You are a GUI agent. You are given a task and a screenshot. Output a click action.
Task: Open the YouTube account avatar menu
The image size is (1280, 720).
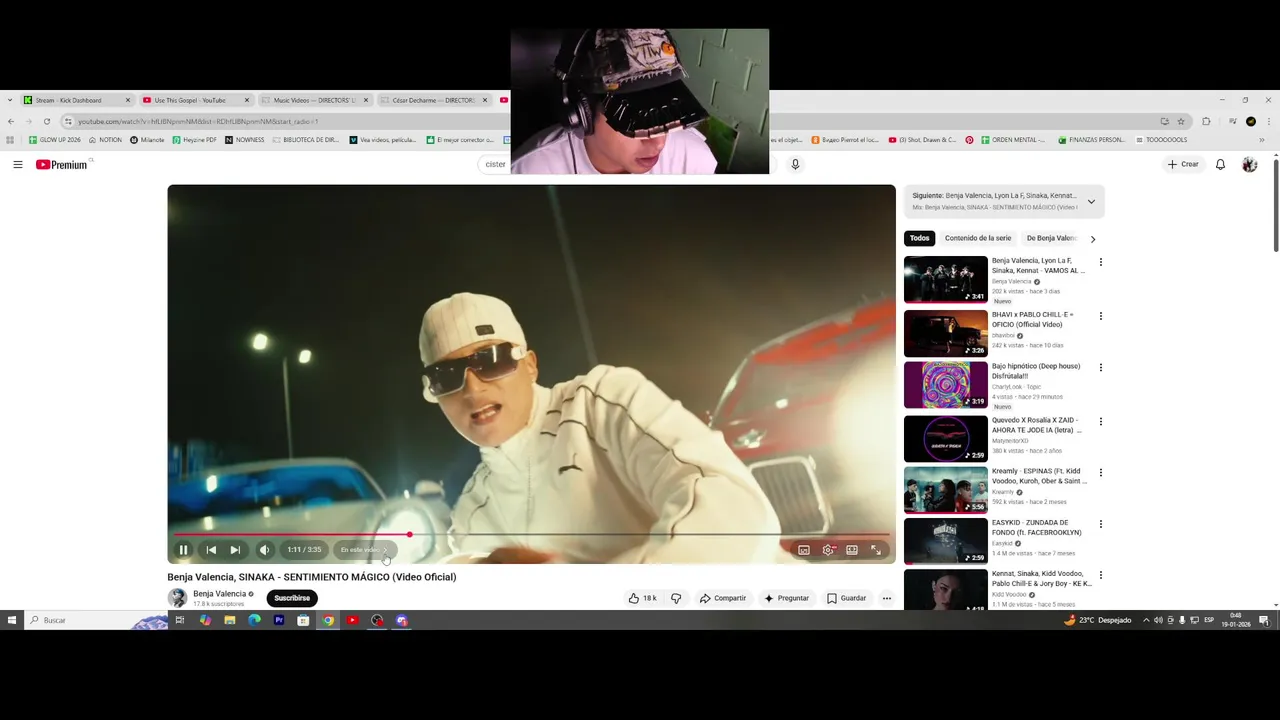(1249, 164)
